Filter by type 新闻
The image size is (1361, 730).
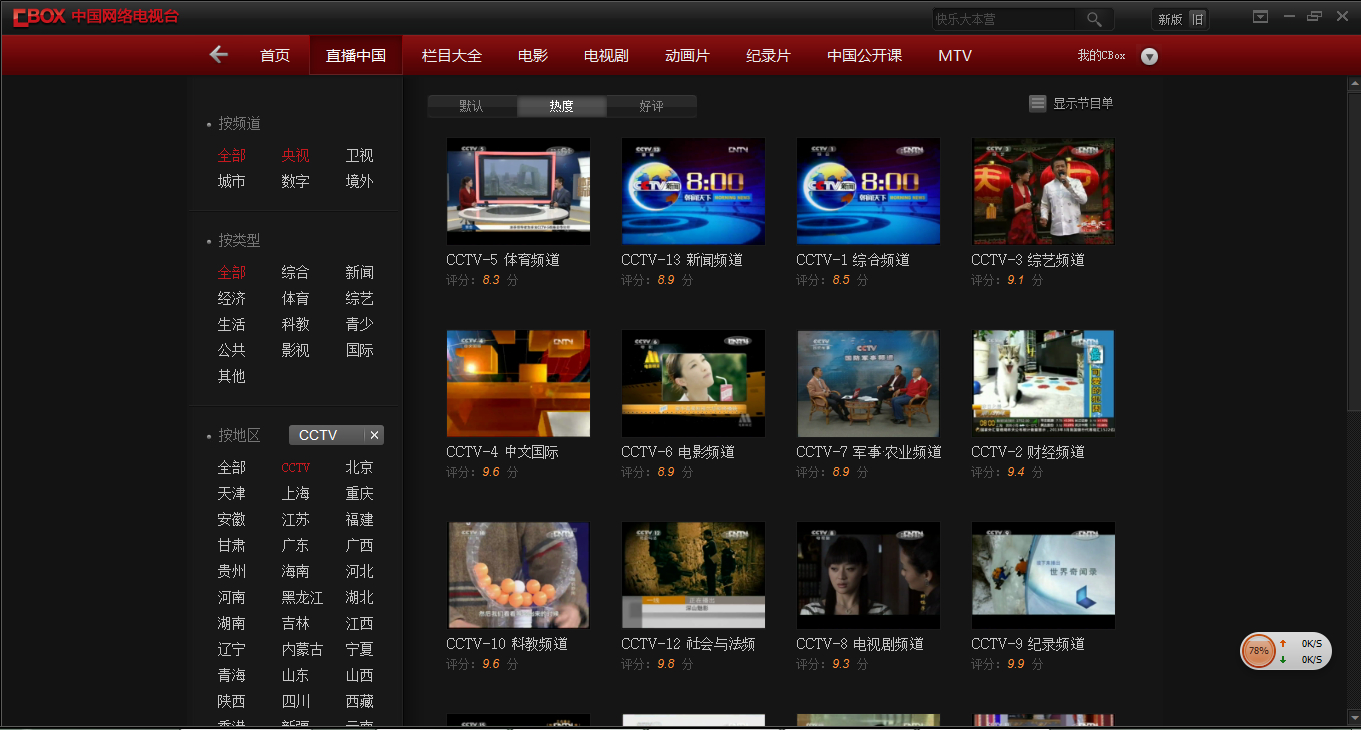359,272
